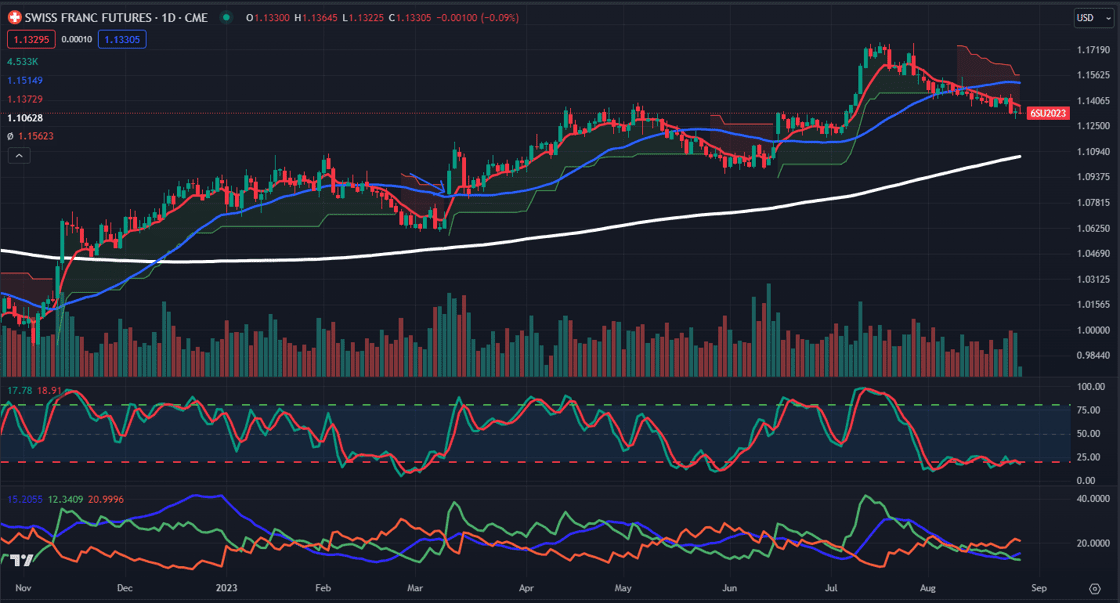Select the indicator value 1.15623
Screen dimensions: 1120x603
point(36,136)
